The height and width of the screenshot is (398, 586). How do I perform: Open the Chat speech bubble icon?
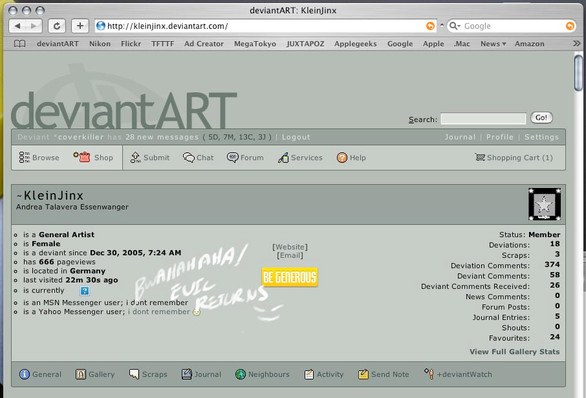(x=189, y=157)
